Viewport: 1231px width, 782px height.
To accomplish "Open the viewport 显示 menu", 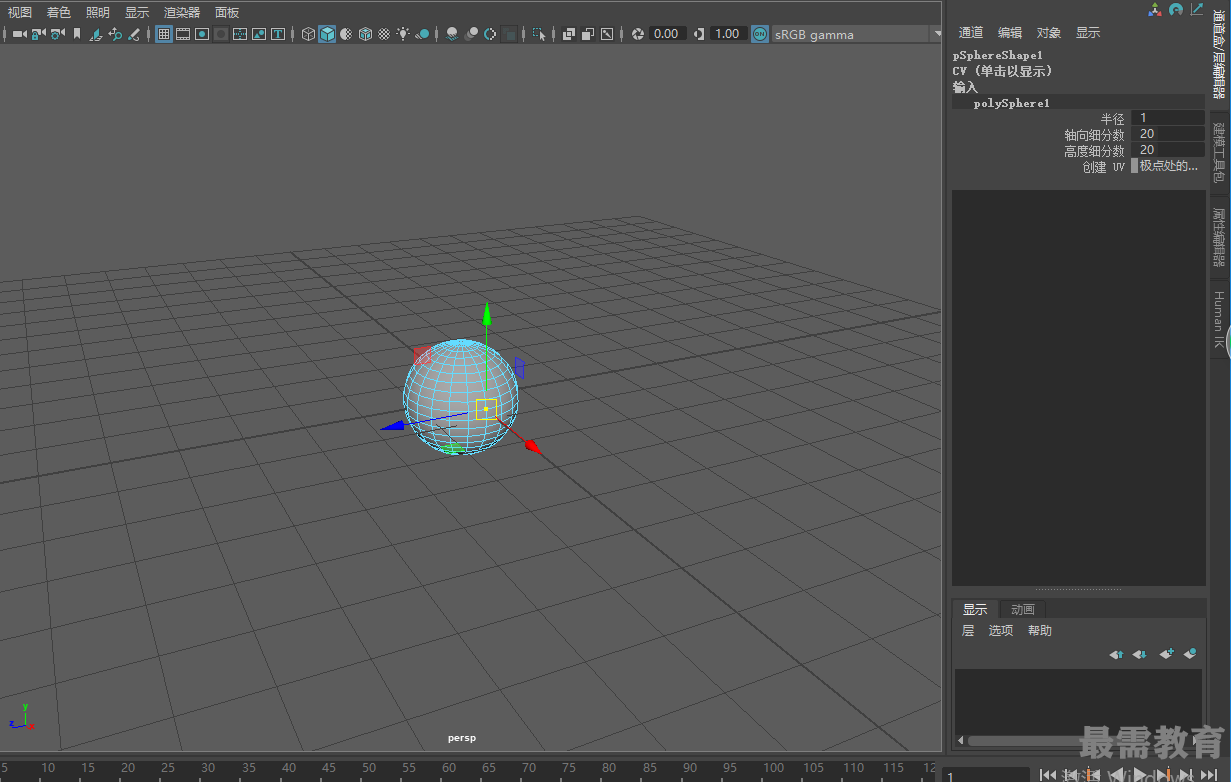I will tap(137, 13).
